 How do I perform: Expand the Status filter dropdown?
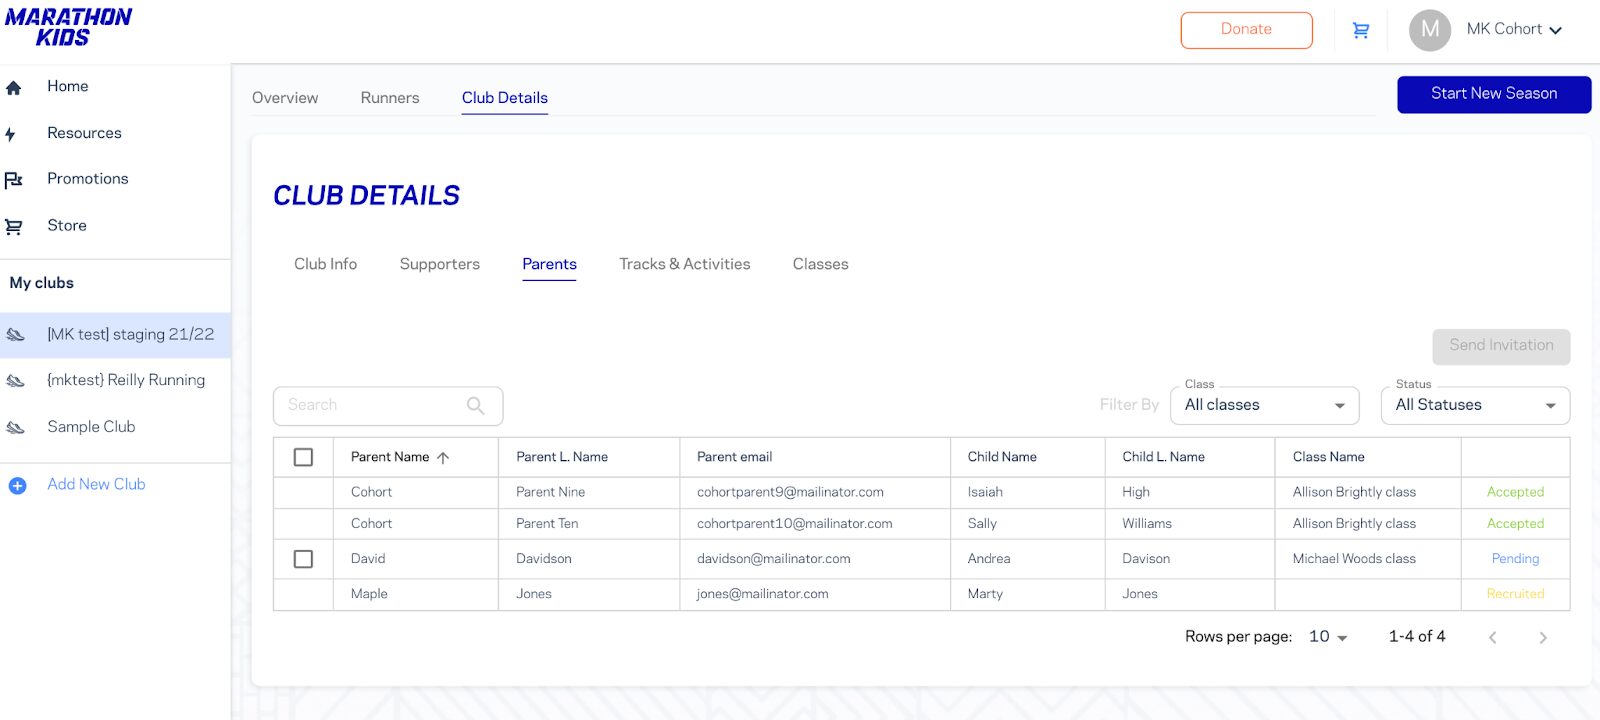[x=1475, y=405]
